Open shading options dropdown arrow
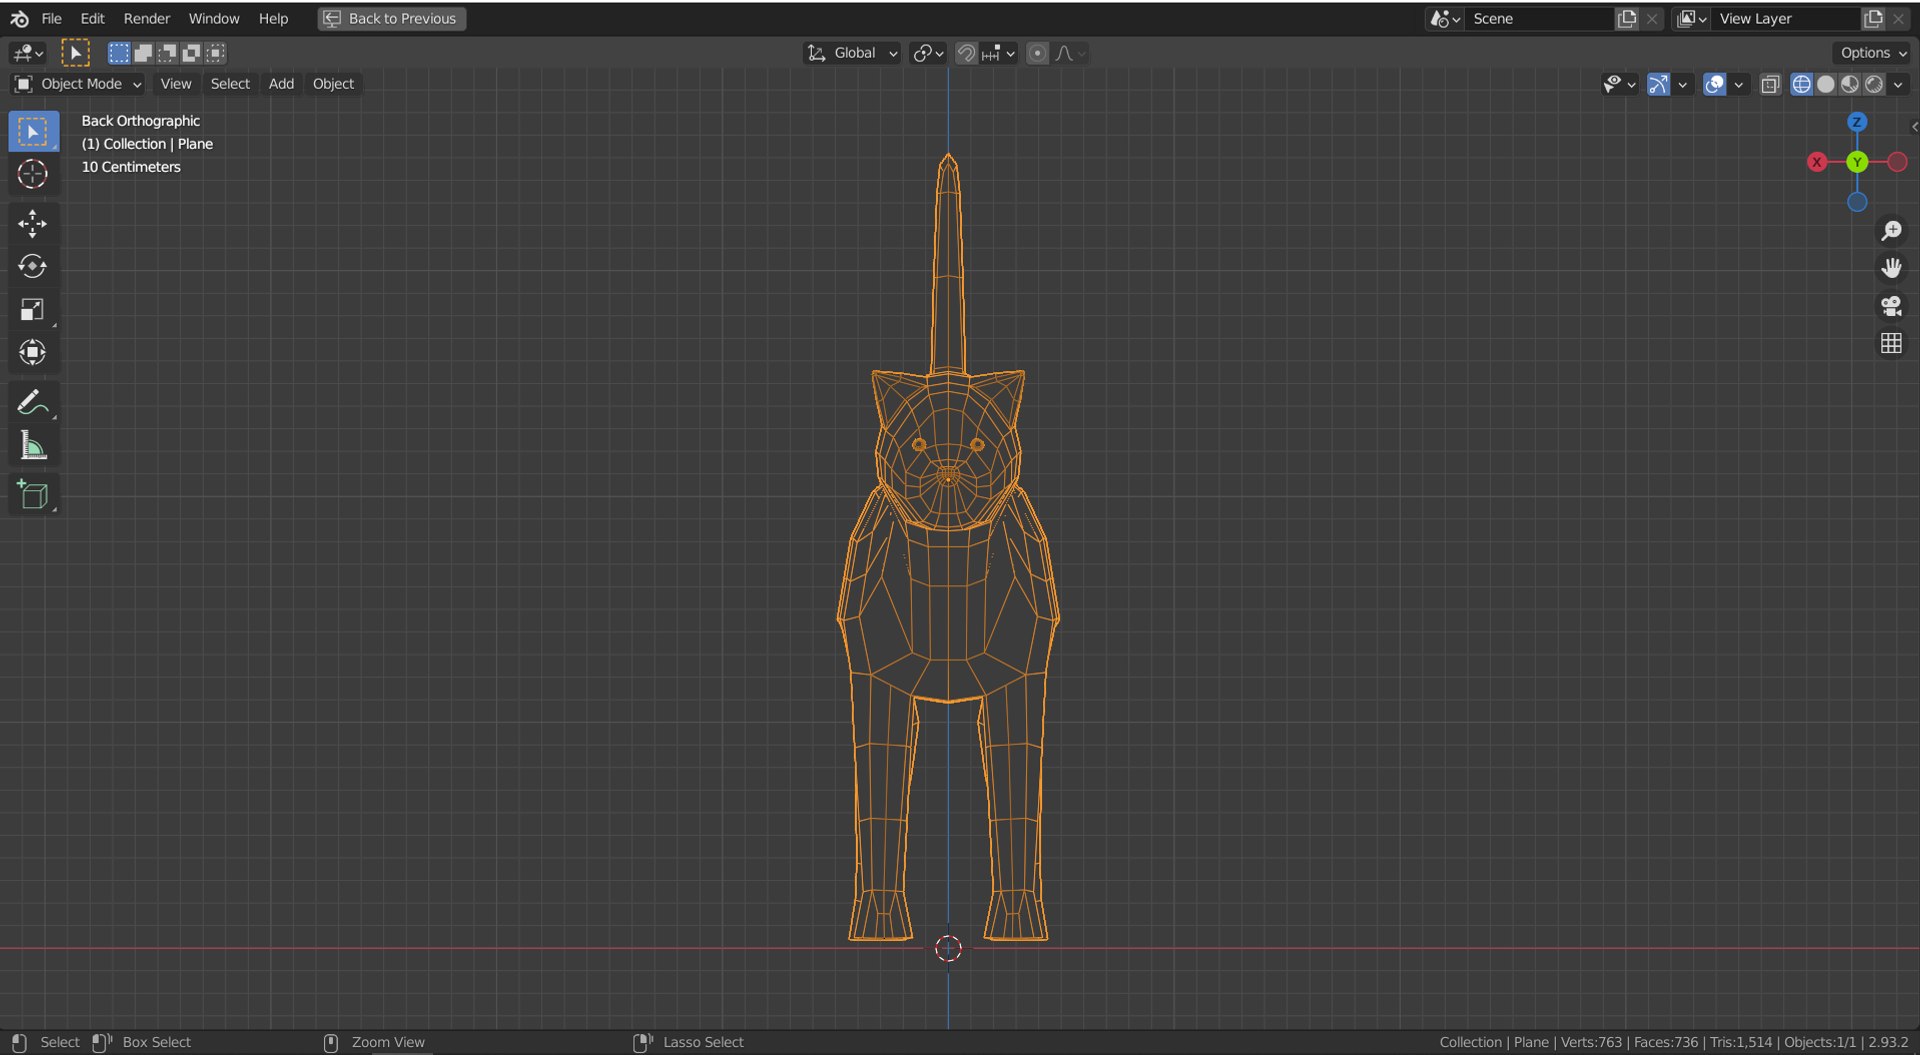1920x1055 pixels. tap(1898, 84)
